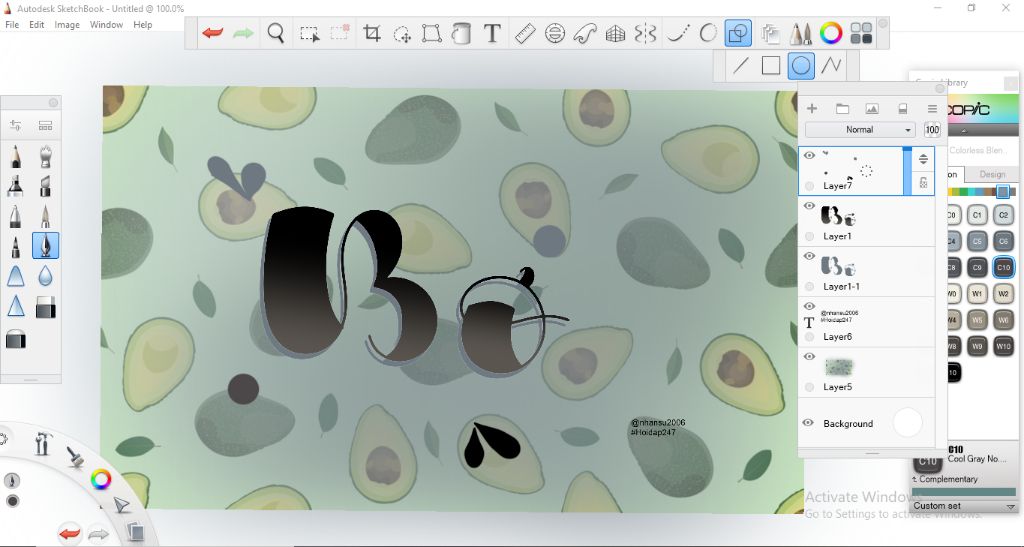Open the Color Editor wheel in toolbar
The height and width of the screenshot is (547, 1024).
coord(831,33)
